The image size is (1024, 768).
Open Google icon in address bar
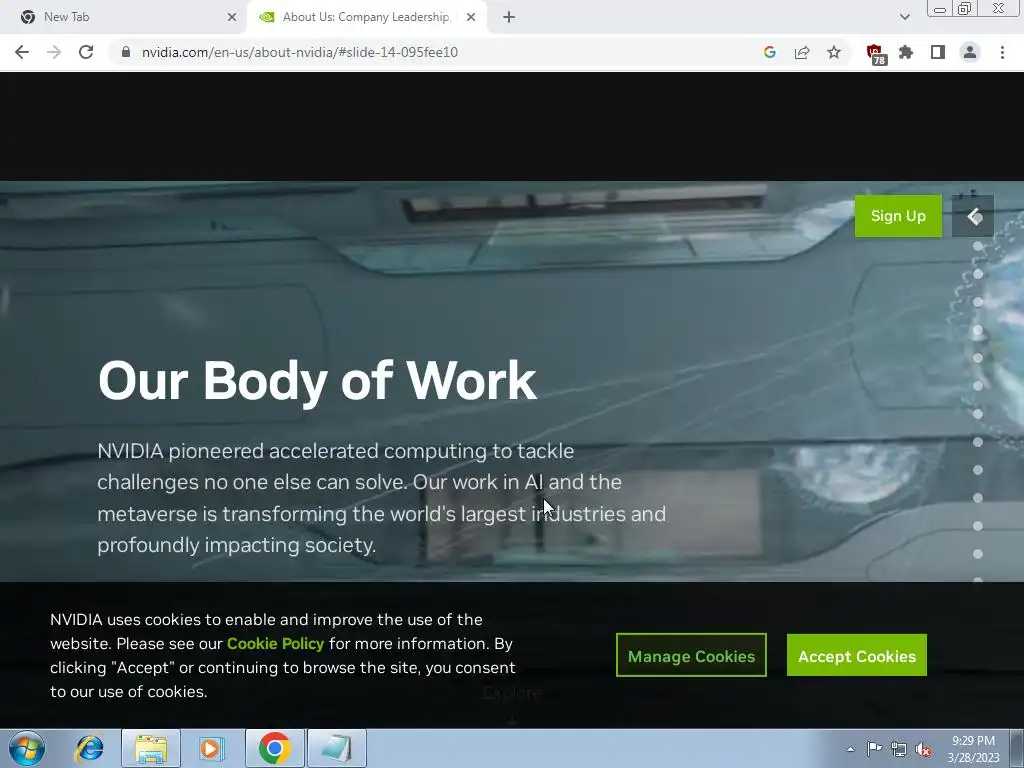769,52
